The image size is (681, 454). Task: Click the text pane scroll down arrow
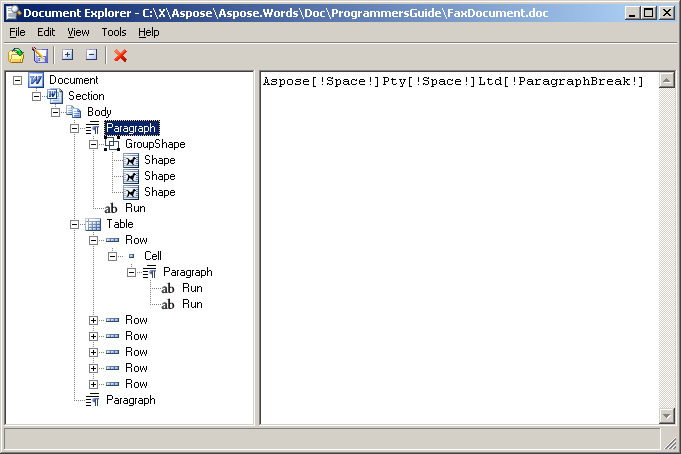pos(666,415)
